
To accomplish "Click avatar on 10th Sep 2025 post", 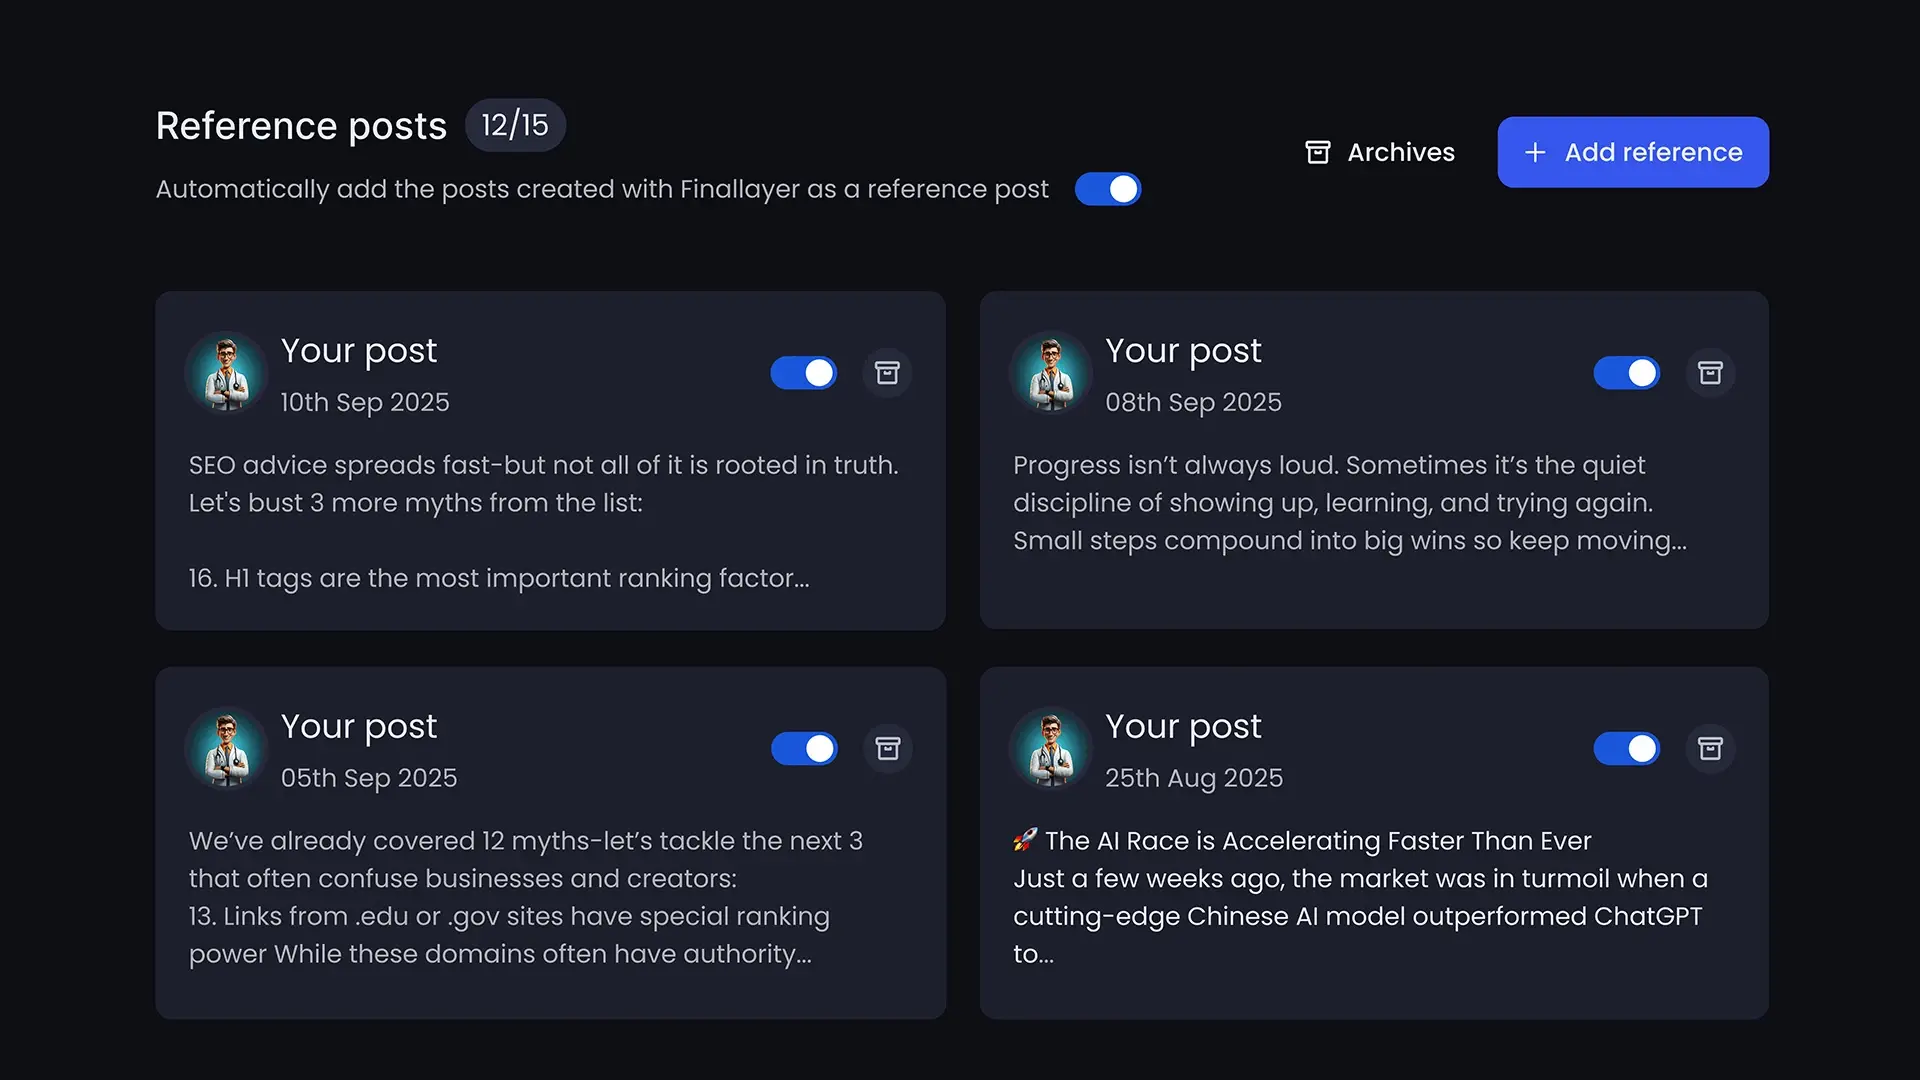I will click(x=227, y=373).
